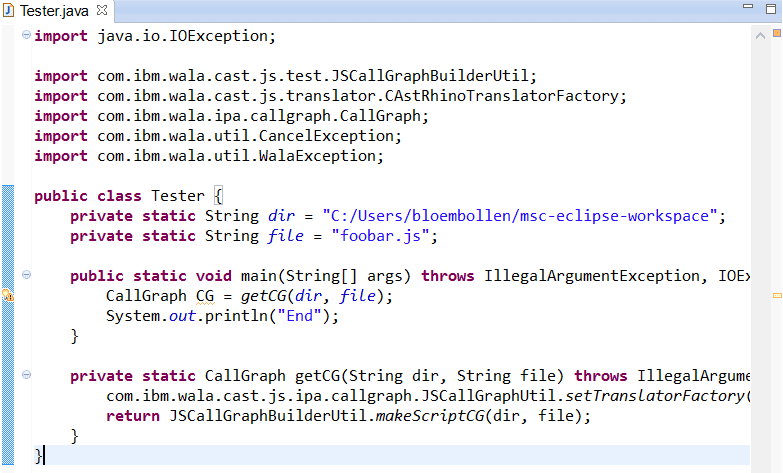This screenshot has width=783, height=473.
Task: Click the Tester class name in declaration
Action: pyautogui.click(x=177, y=196)
